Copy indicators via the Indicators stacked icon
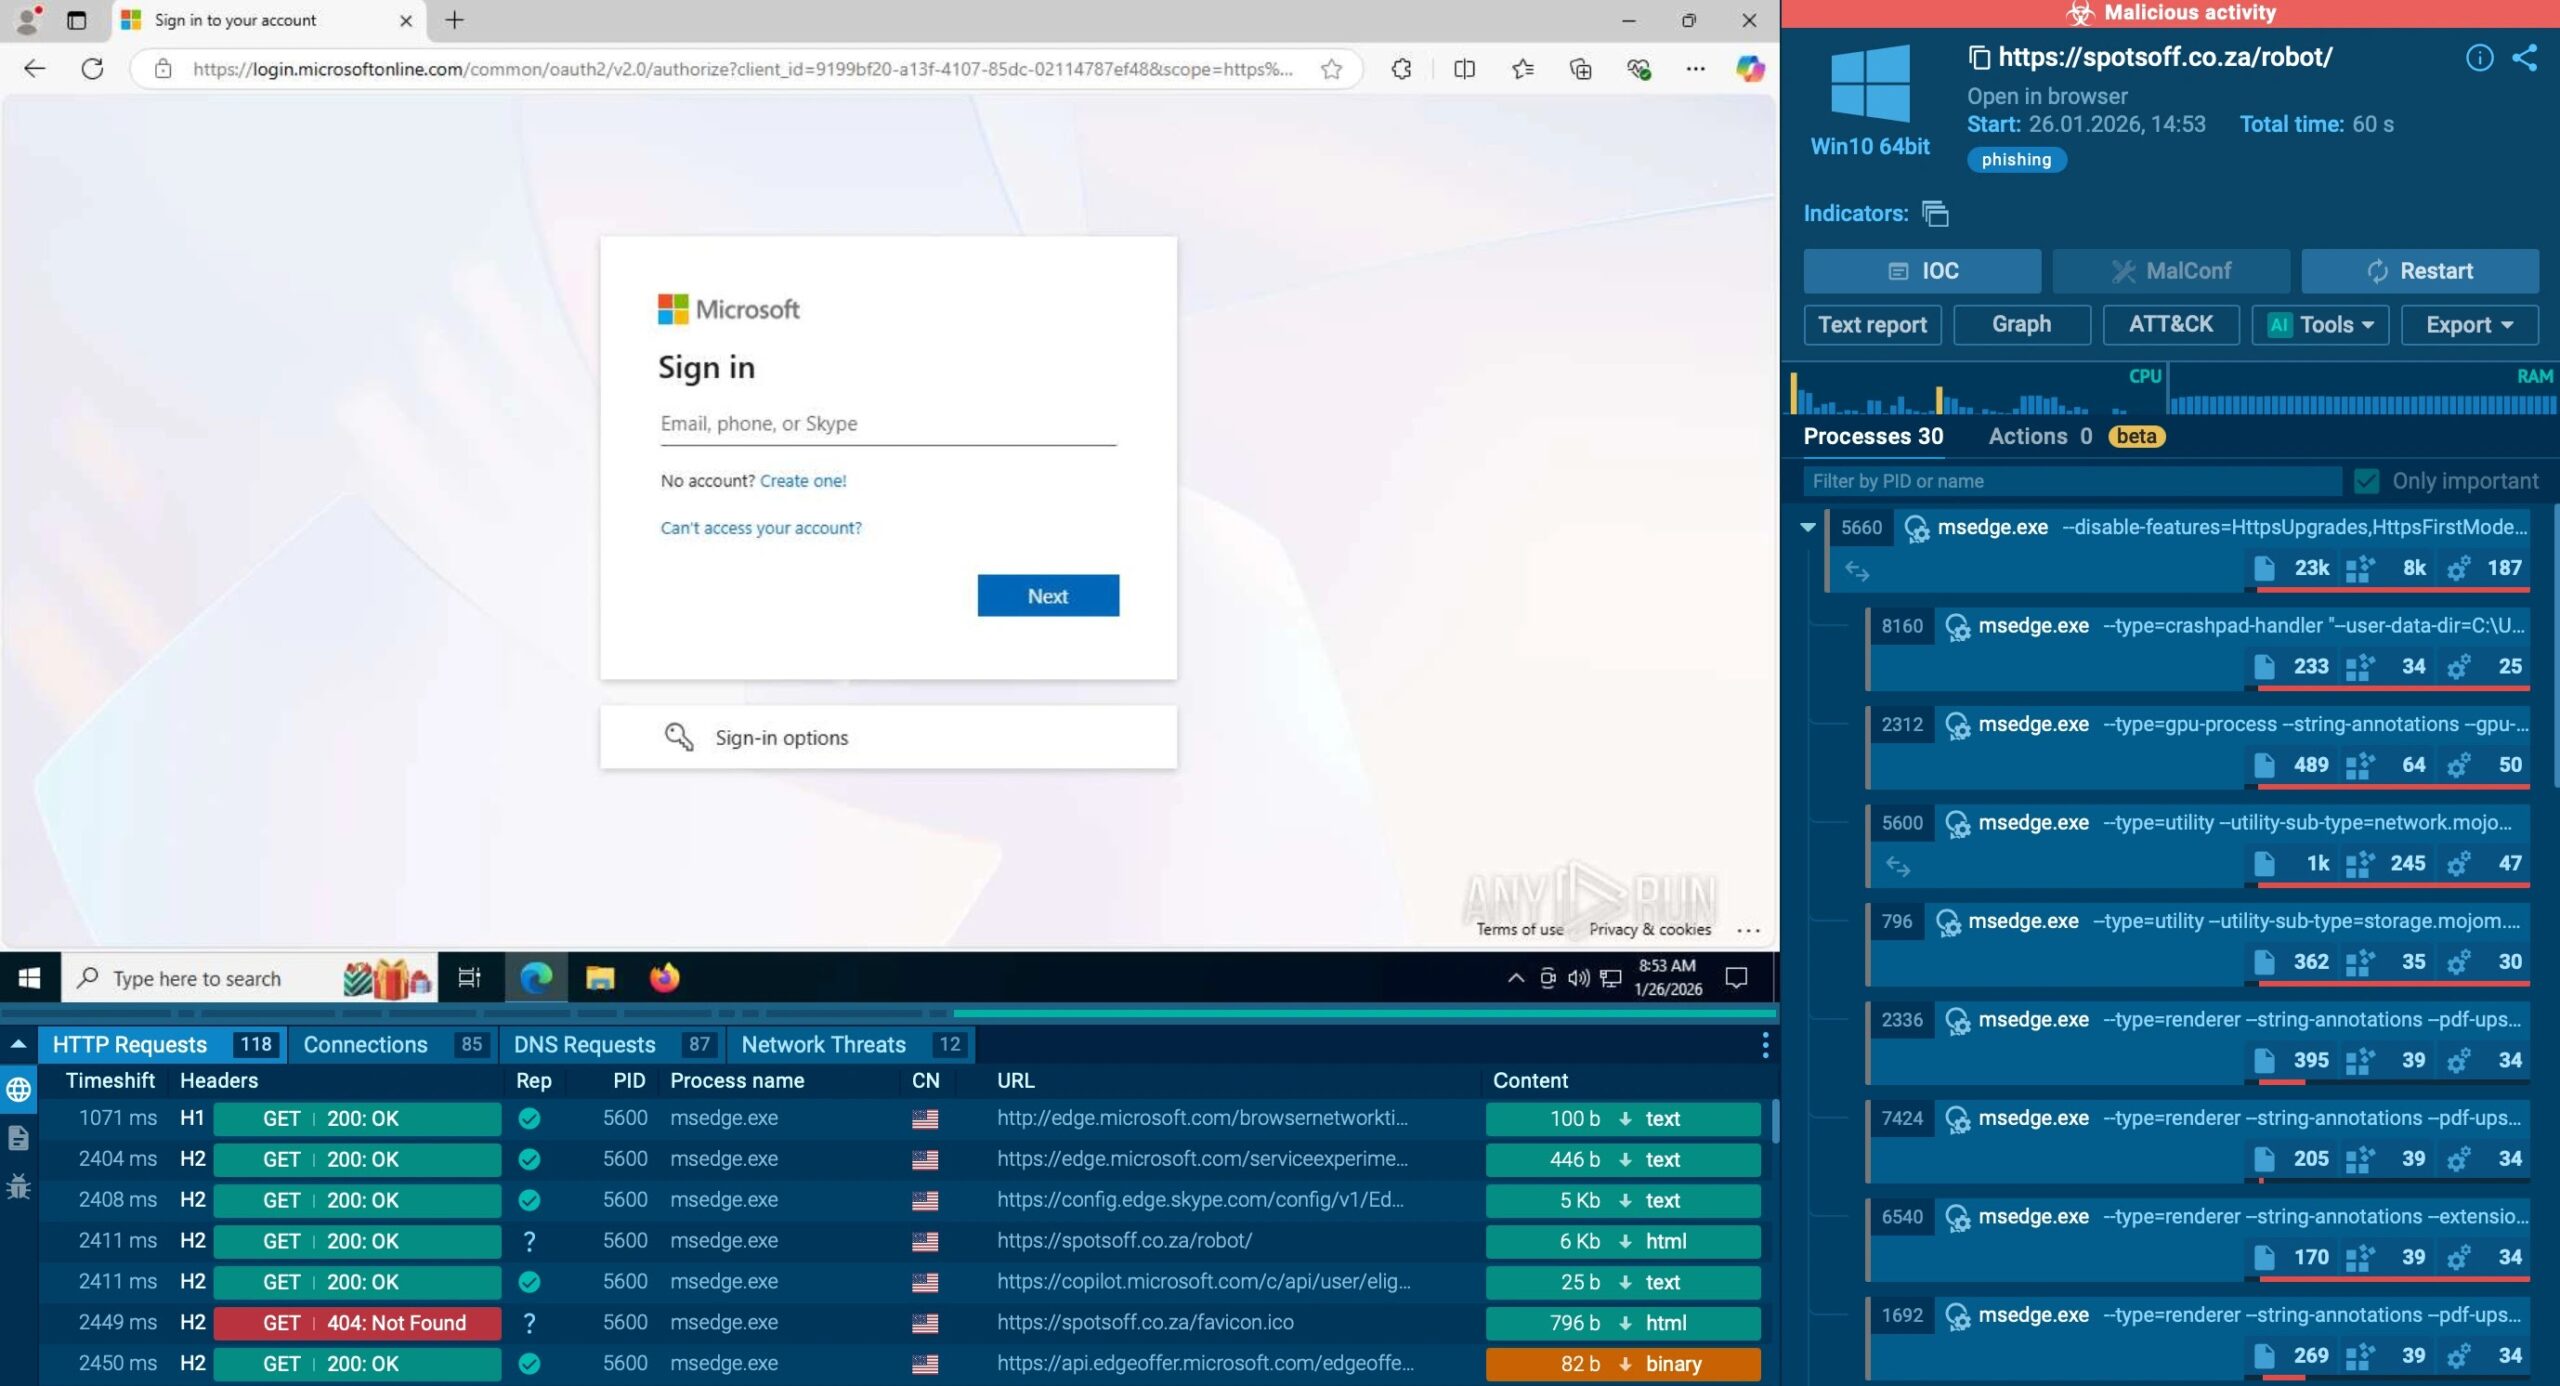 tap(1934, 214)
